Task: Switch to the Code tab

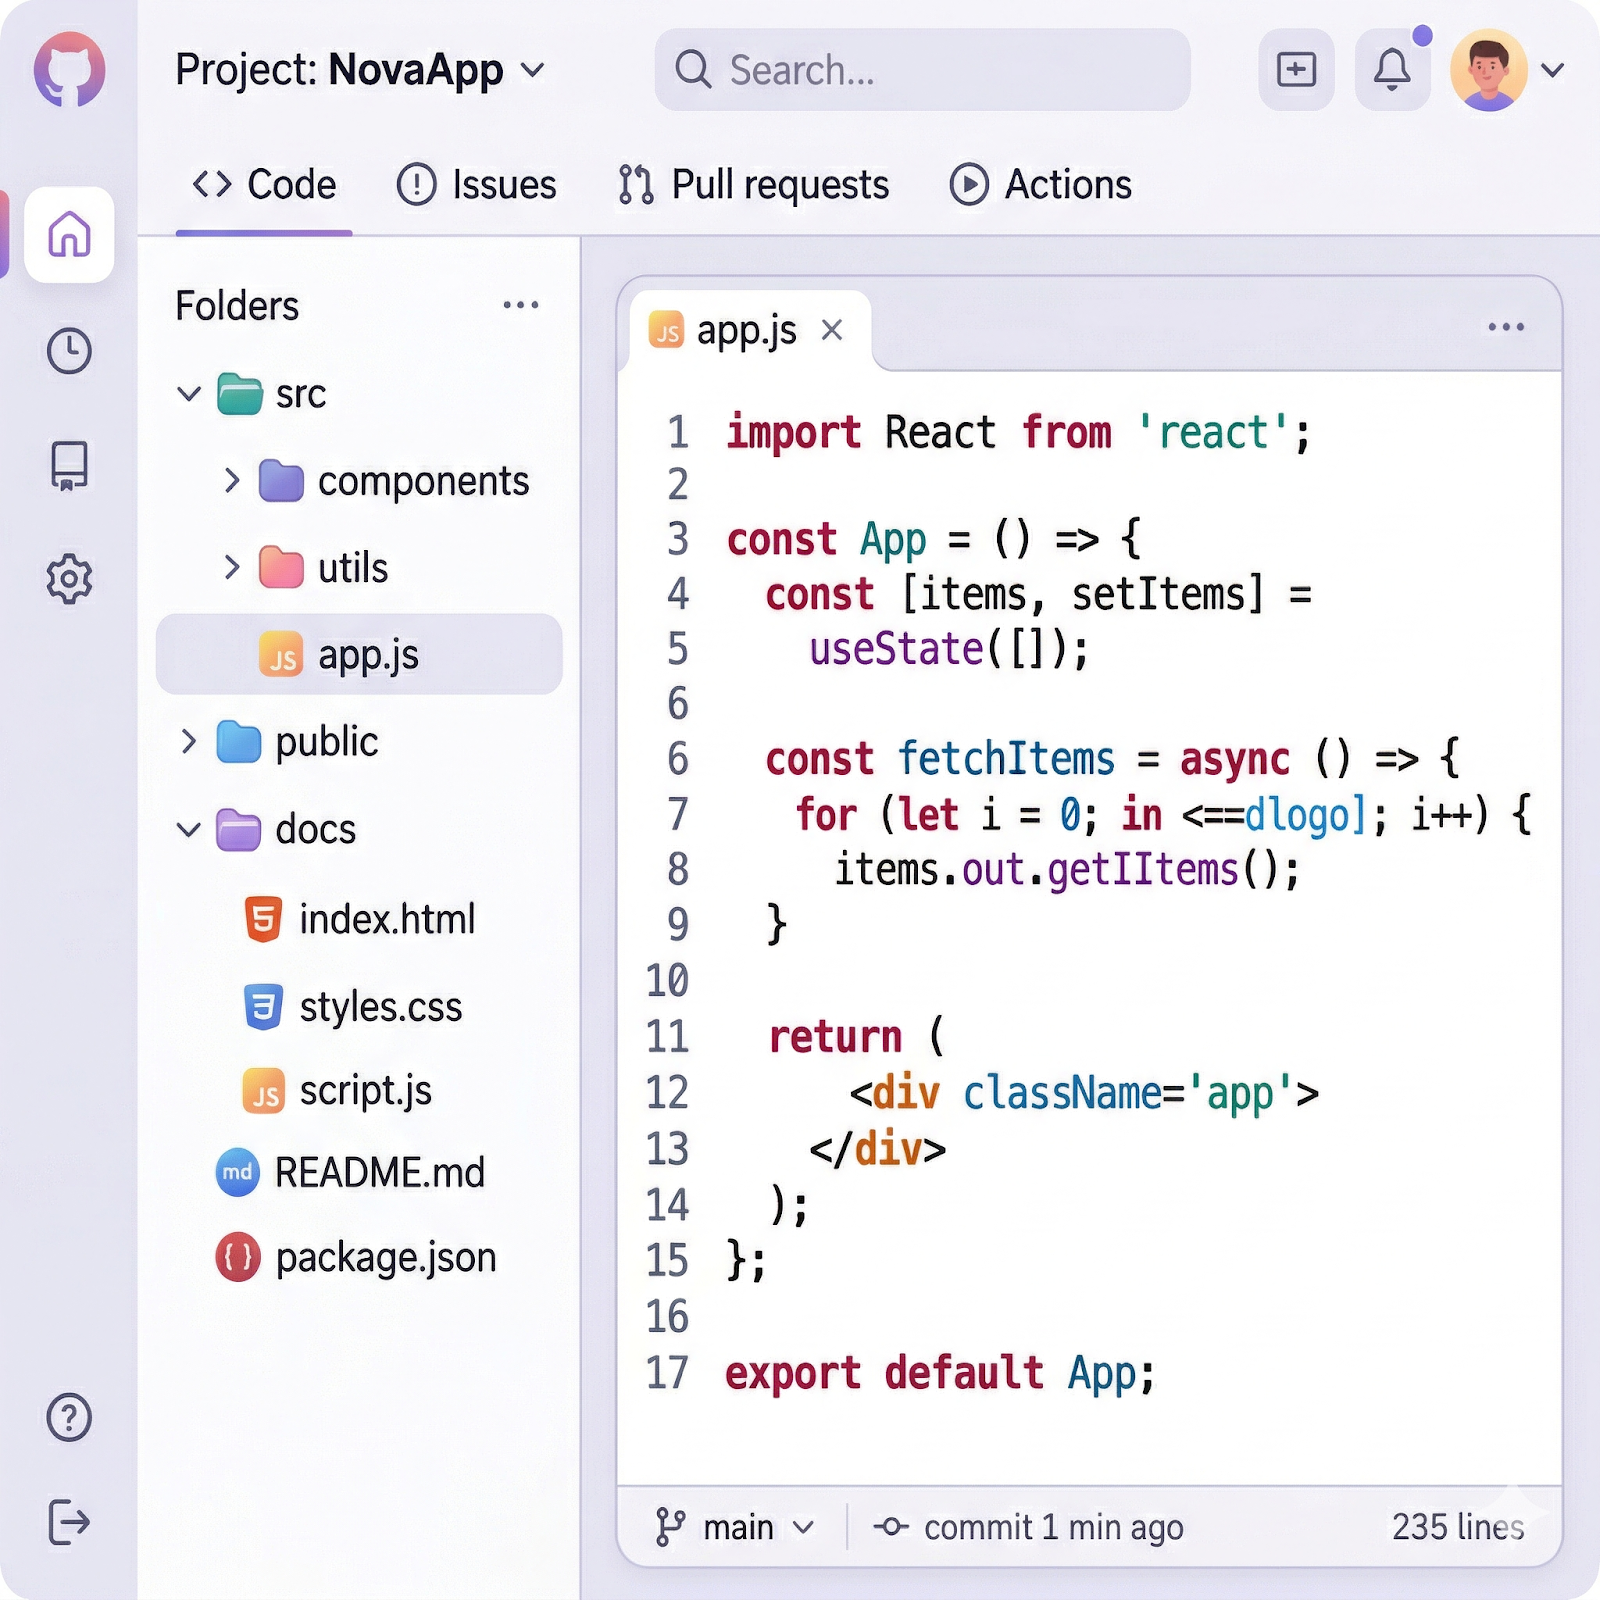Action: (x=264, y=185)
